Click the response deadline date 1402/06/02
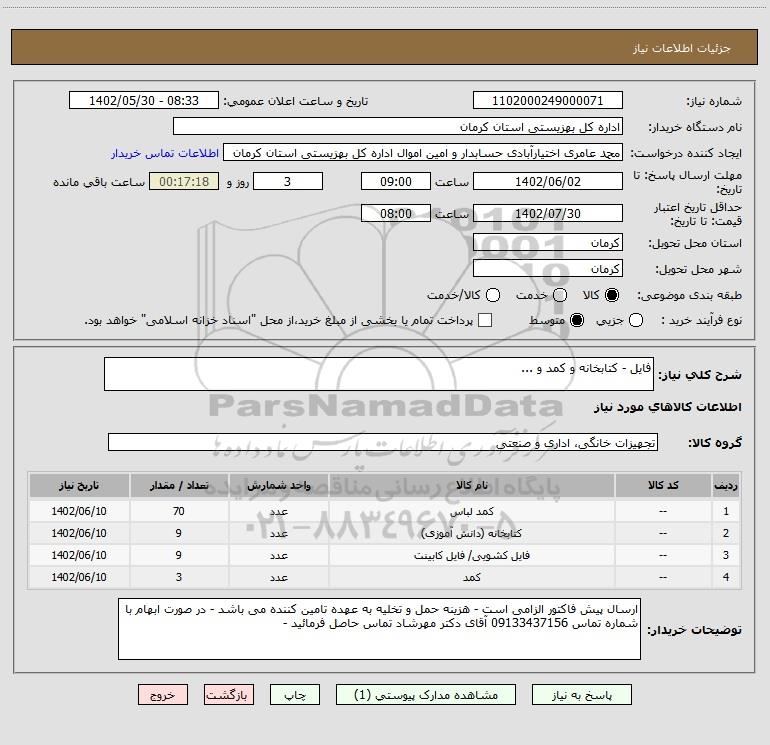Viewport: 770px width, 745px height. pyautogui.click(x=548, y=181)
